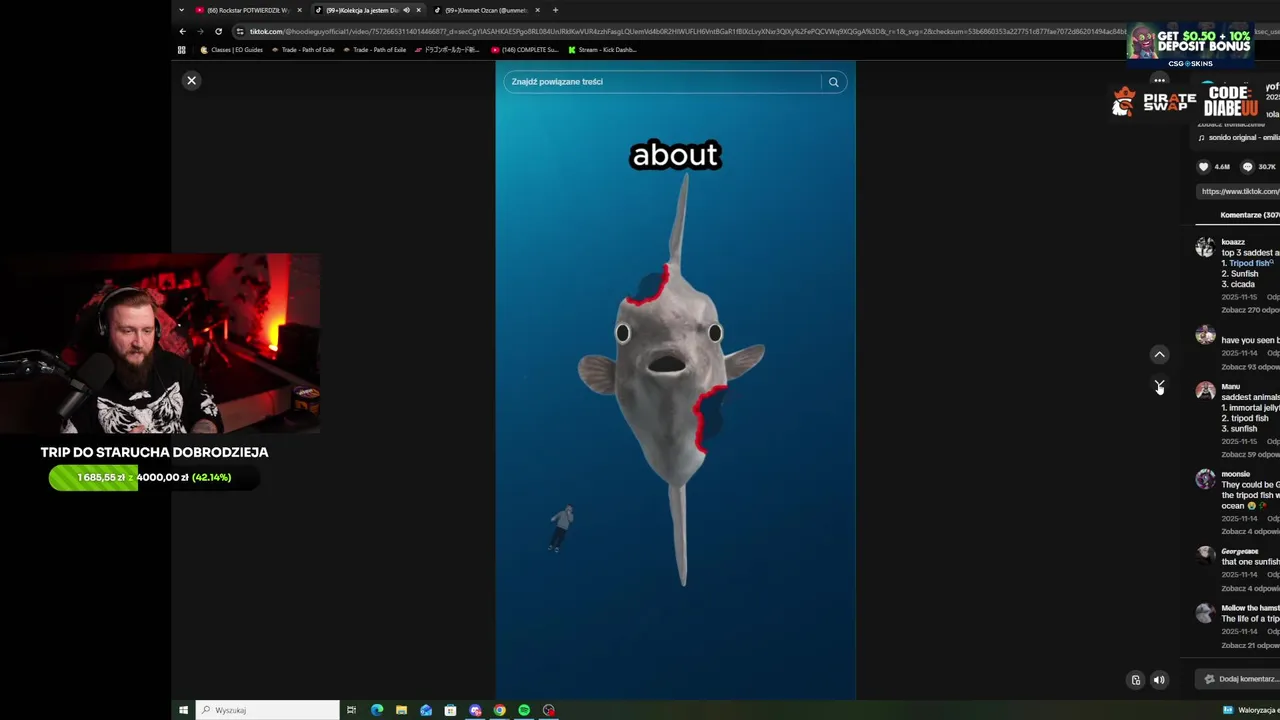Viewport: 1280px width, 720px height.
Task: Open Spotify from taskbar
Action: click(524, 710)
